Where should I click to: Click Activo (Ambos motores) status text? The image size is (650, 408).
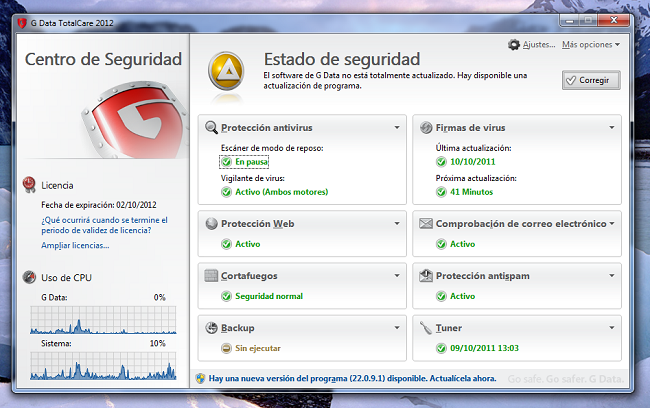pyautogui.click(x=281, y=192)
